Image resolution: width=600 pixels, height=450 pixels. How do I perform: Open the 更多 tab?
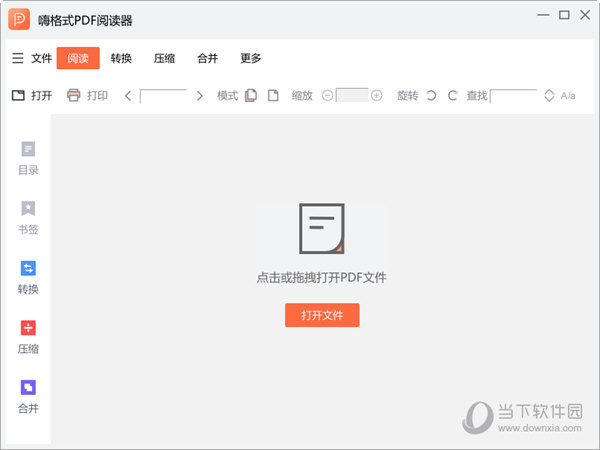(x=251, y=58)
